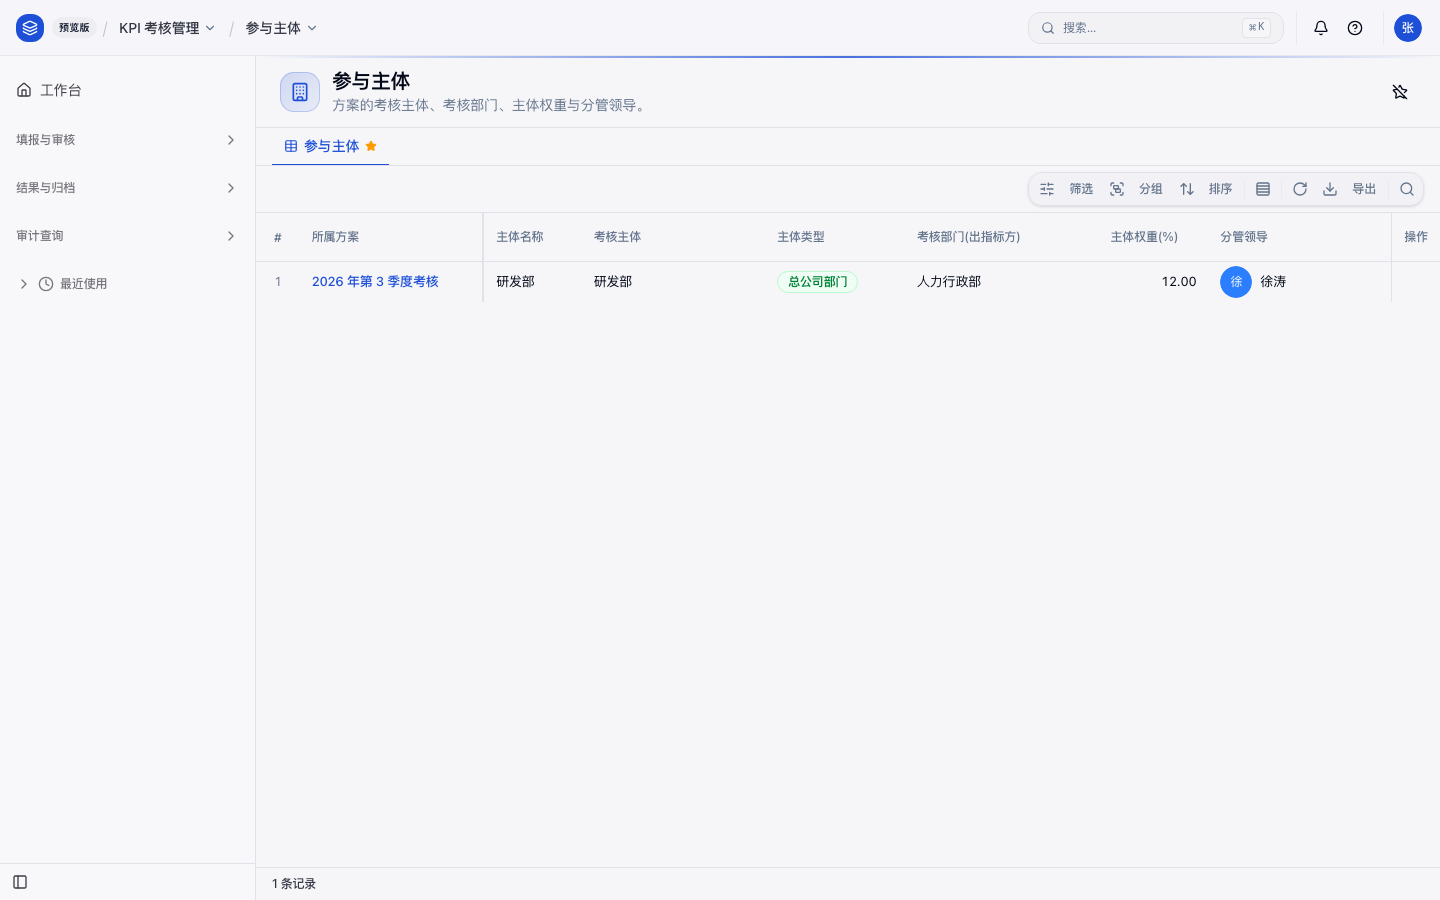
Task: Open the 2026 年第 3 季度考核 link
Action: click(x=375, y=282)
